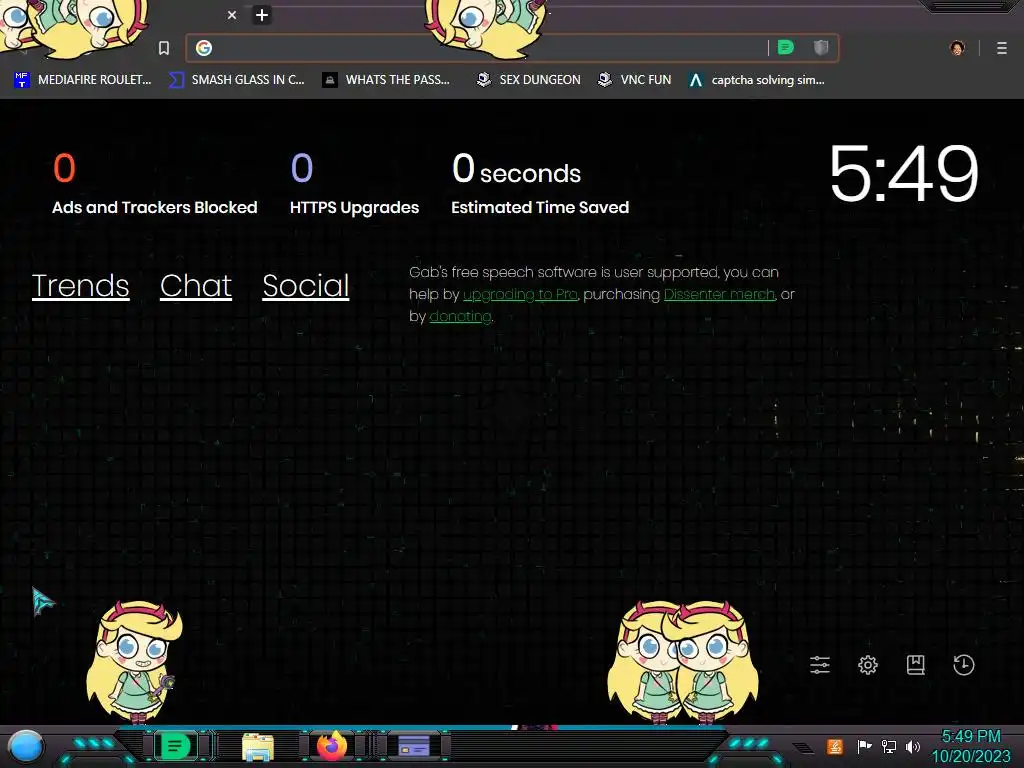Open SMASH GLASS IN C... bookmark
This screenshot has height=768, width=1024.
pos(237,80)
